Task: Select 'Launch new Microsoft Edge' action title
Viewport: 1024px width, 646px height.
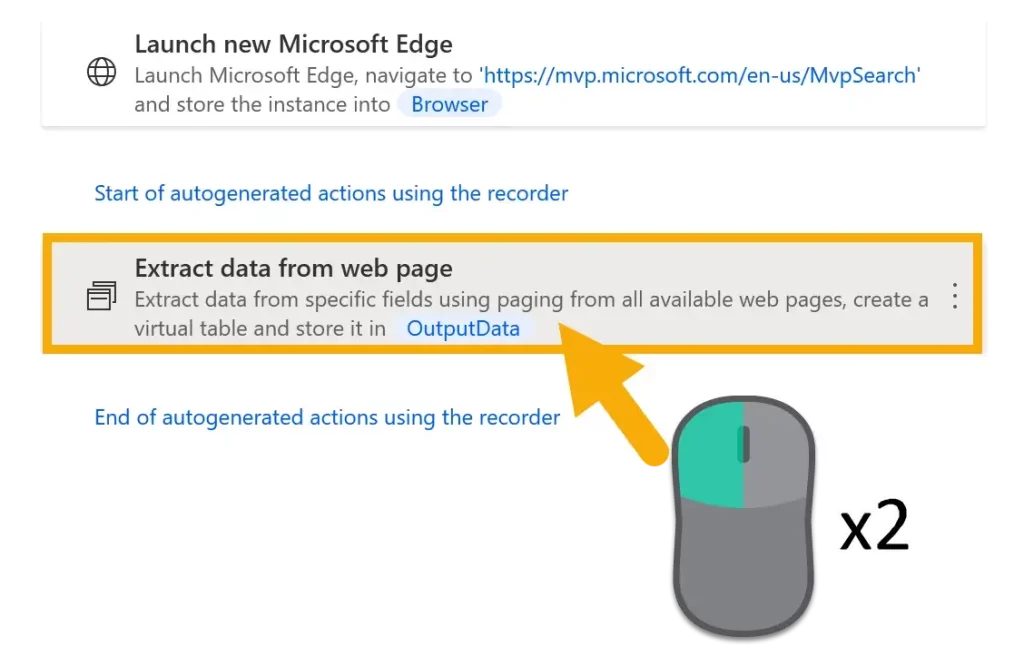Action: click(x=293, y=44)
